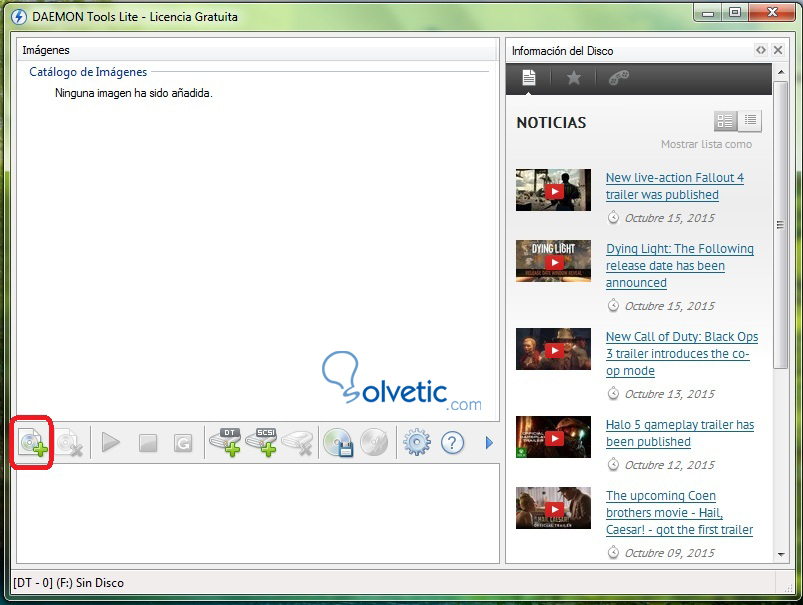This screenshot has height=605, width=803.
Task: Play the Black Ops 3 video thumbnail
Action: click(x=554, y=350)
